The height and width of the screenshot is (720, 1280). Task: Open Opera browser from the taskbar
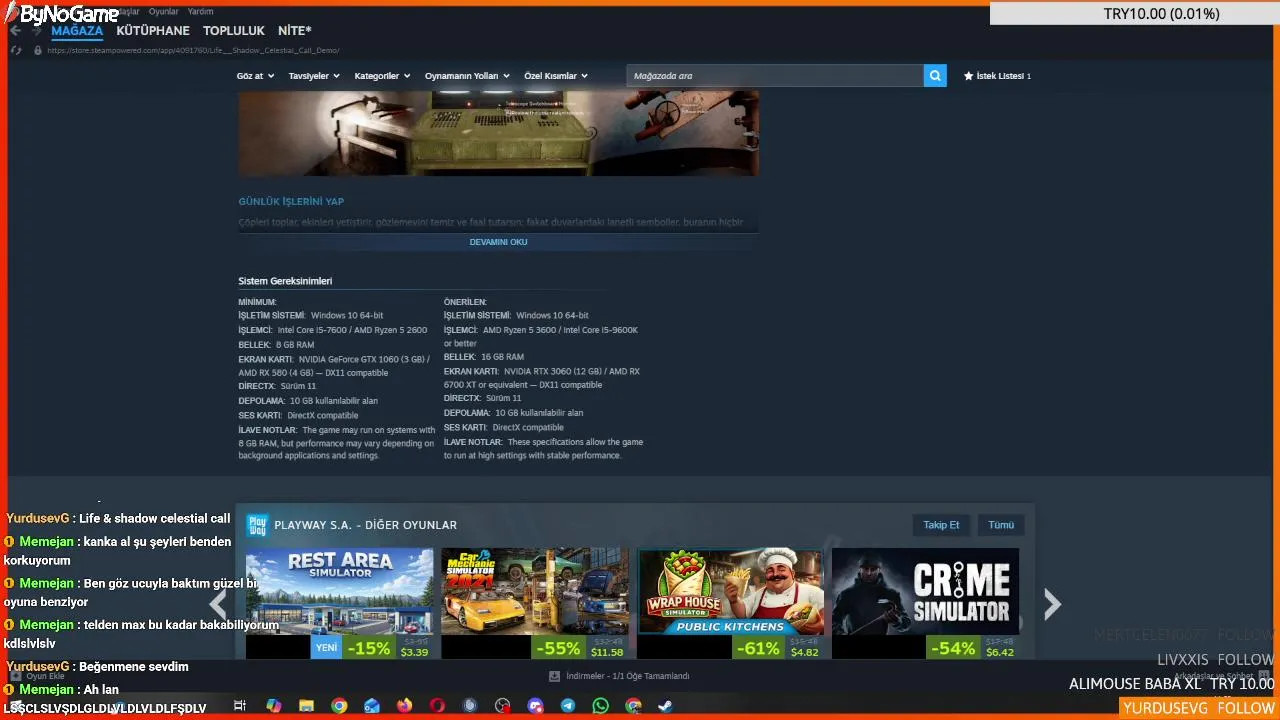pos(437,706)
